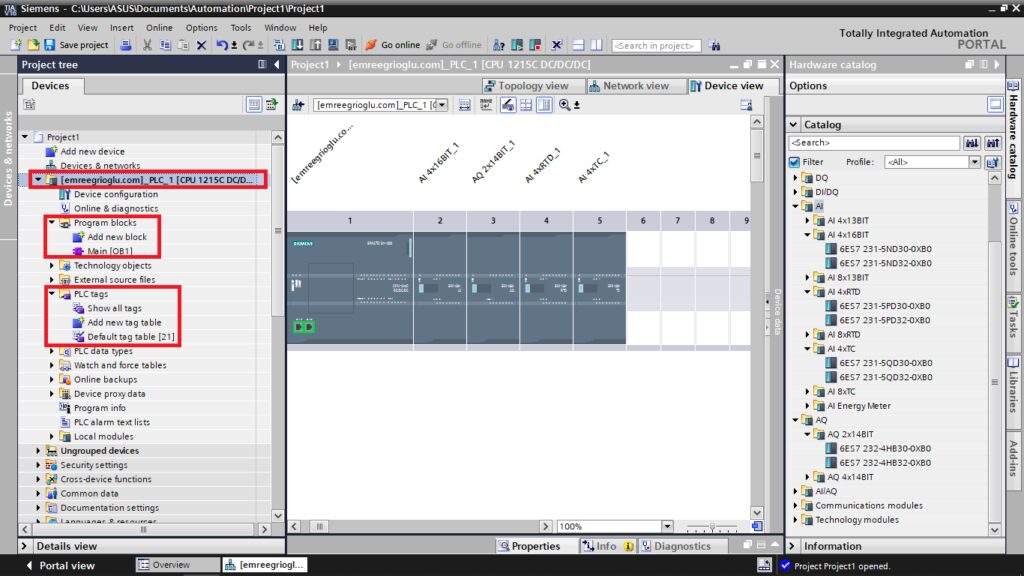Image resolution: width=1024 pixels, height=576 pixels.
Task: Expand the Information section in the catalog
Action: pos(792,546)
